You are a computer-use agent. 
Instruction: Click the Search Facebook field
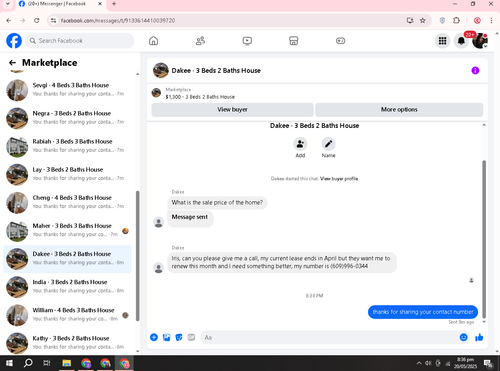tap(80, 41)
